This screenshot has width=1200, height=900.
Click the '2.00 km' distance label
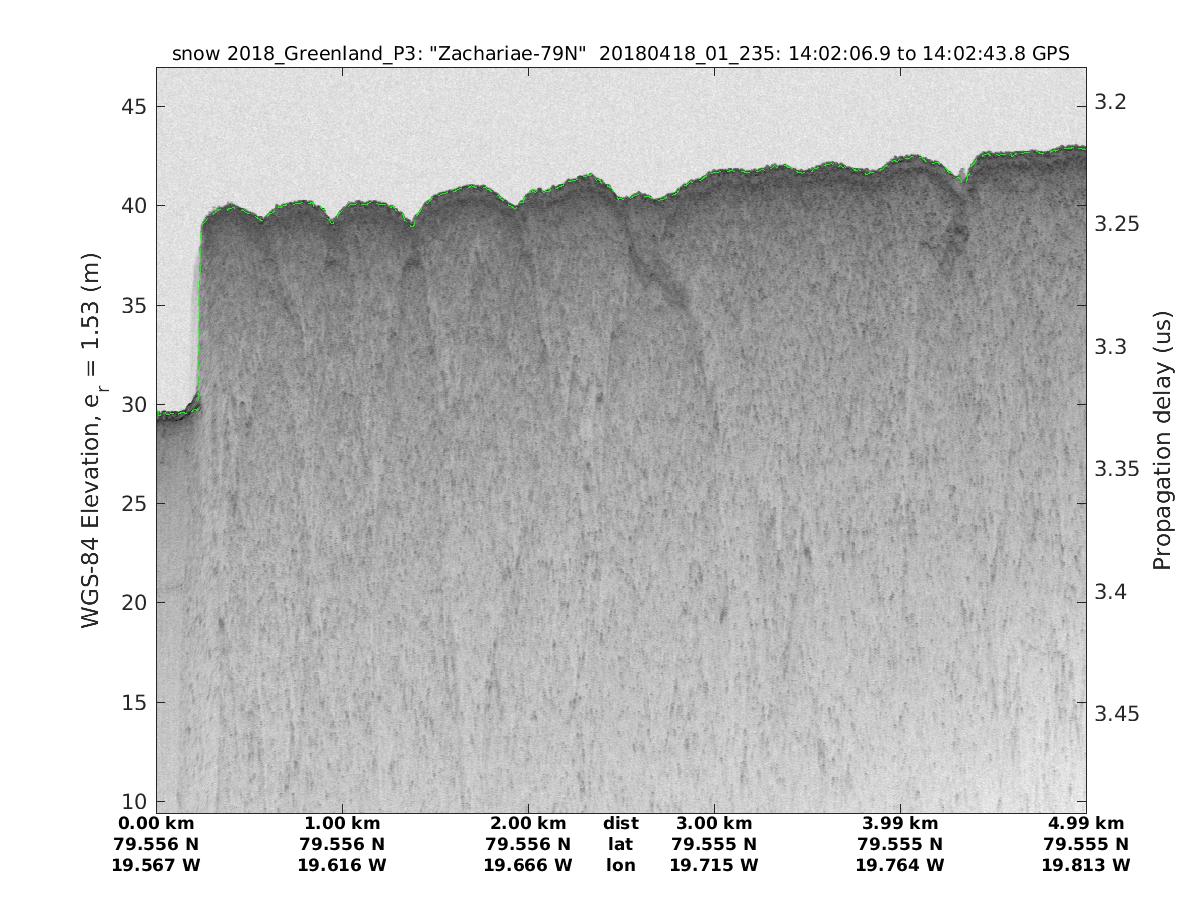[x=528, y=823]
